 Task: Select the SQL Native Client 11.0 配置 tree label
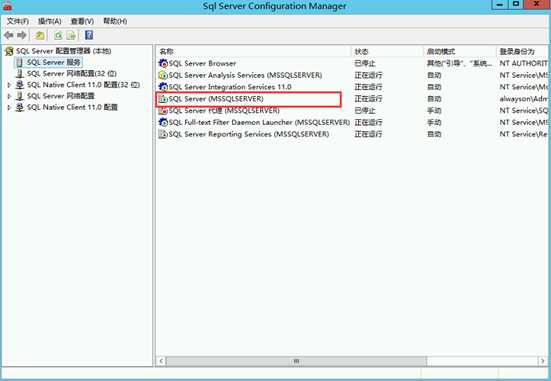click(x=72, y=107)
